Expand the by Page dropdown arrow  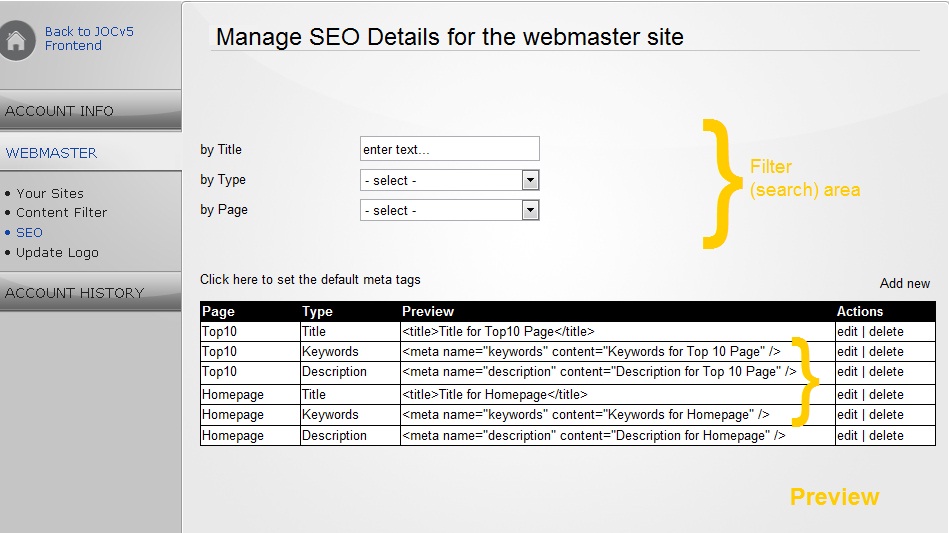pyautogui.click(x=530, y=211)
